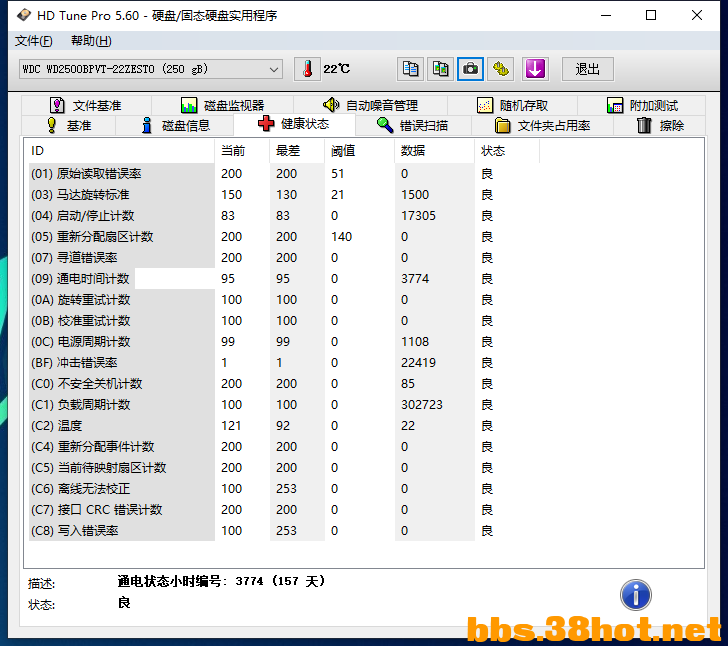This screenshot has width=728, height=646.
Task: Switch to the 磁盘监视器 tab
Action: 222,105
